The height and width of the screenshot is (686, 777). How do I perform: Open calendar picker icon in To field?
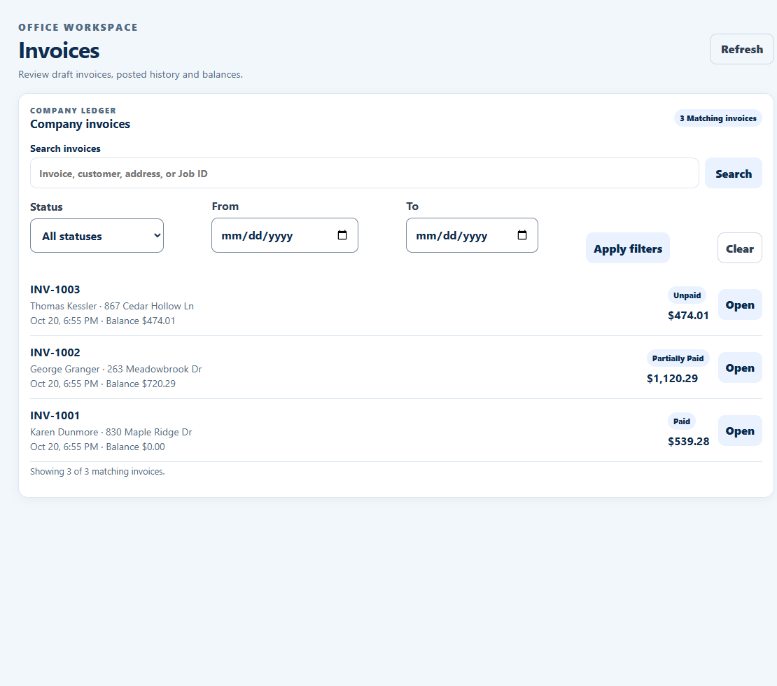tap(522, 235)
